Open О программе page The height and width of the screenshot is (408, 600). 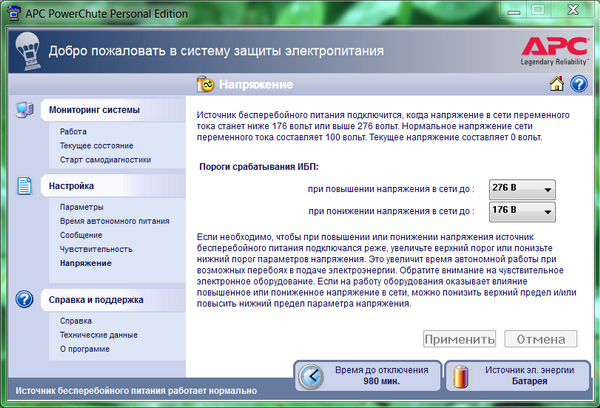[x=85, y=349]
